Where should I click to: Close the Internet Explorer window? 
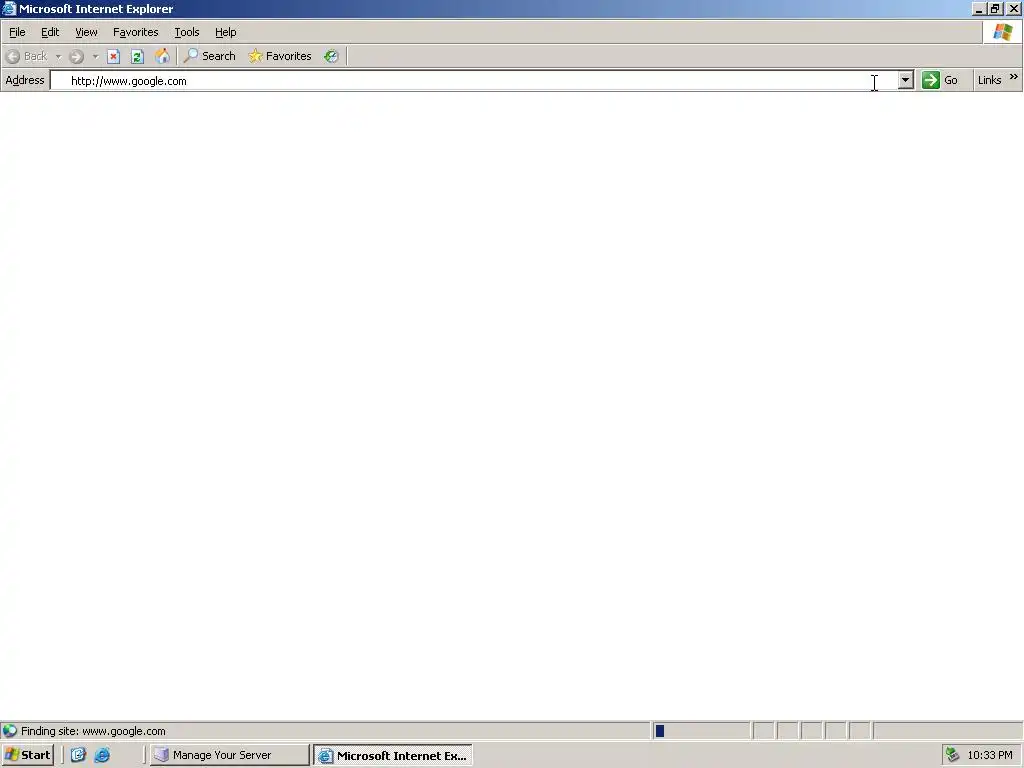(1014, 9)
